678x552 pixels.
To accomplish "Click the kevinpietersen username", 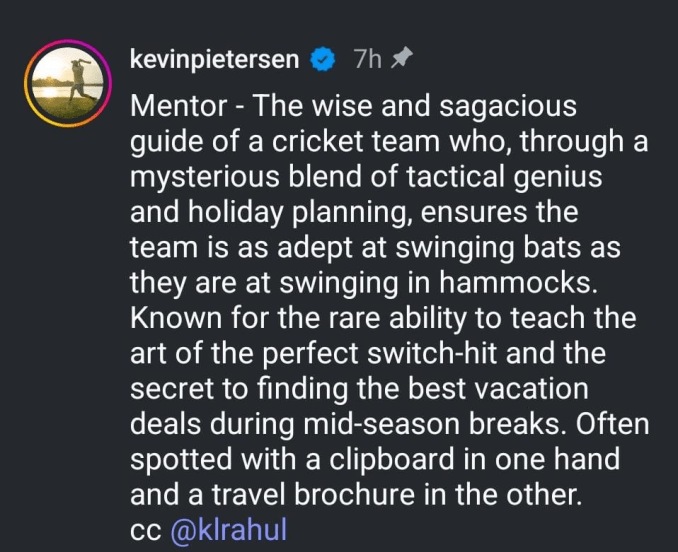I will tap(214, 59).
